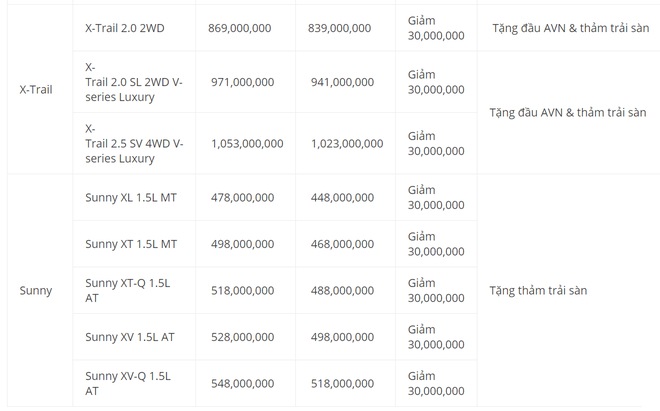Viewport: 660px width, 411px height.
Task: Click the 548,000,000 list price
Action: (242, 384)
